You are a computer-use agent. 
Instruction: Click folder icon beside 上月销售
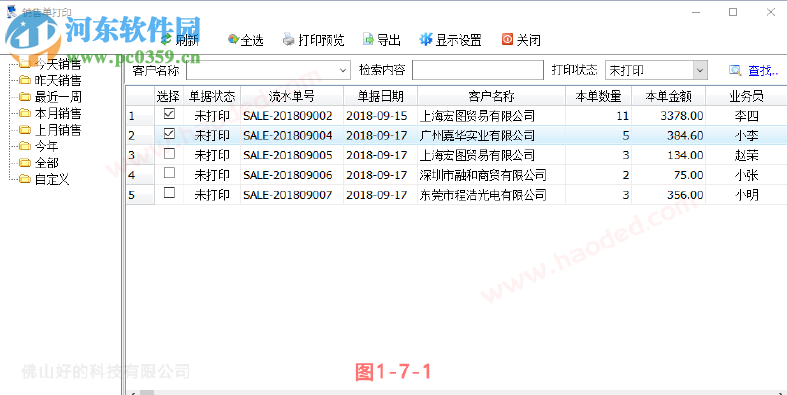(x=25, y=130)
